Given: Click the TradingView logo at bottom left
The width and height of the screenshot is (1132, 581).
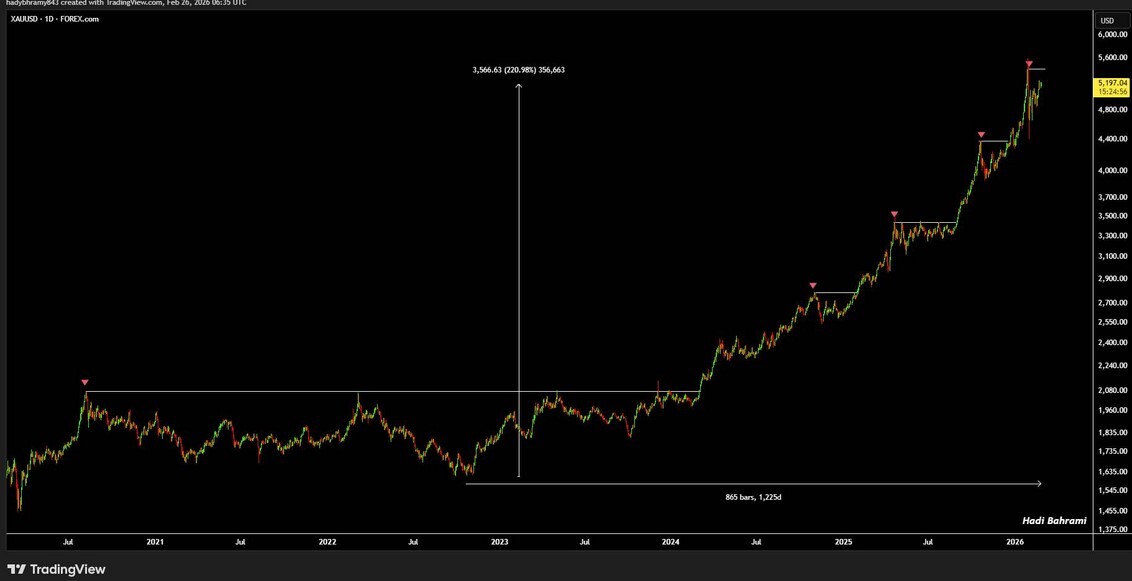Looking at the screenshot, I should (56, 569).
